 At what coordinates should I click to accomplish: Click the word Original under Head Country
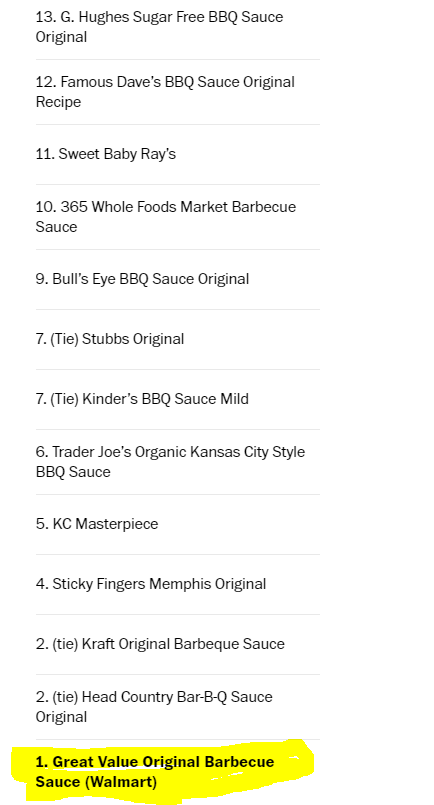coord(61,717)
